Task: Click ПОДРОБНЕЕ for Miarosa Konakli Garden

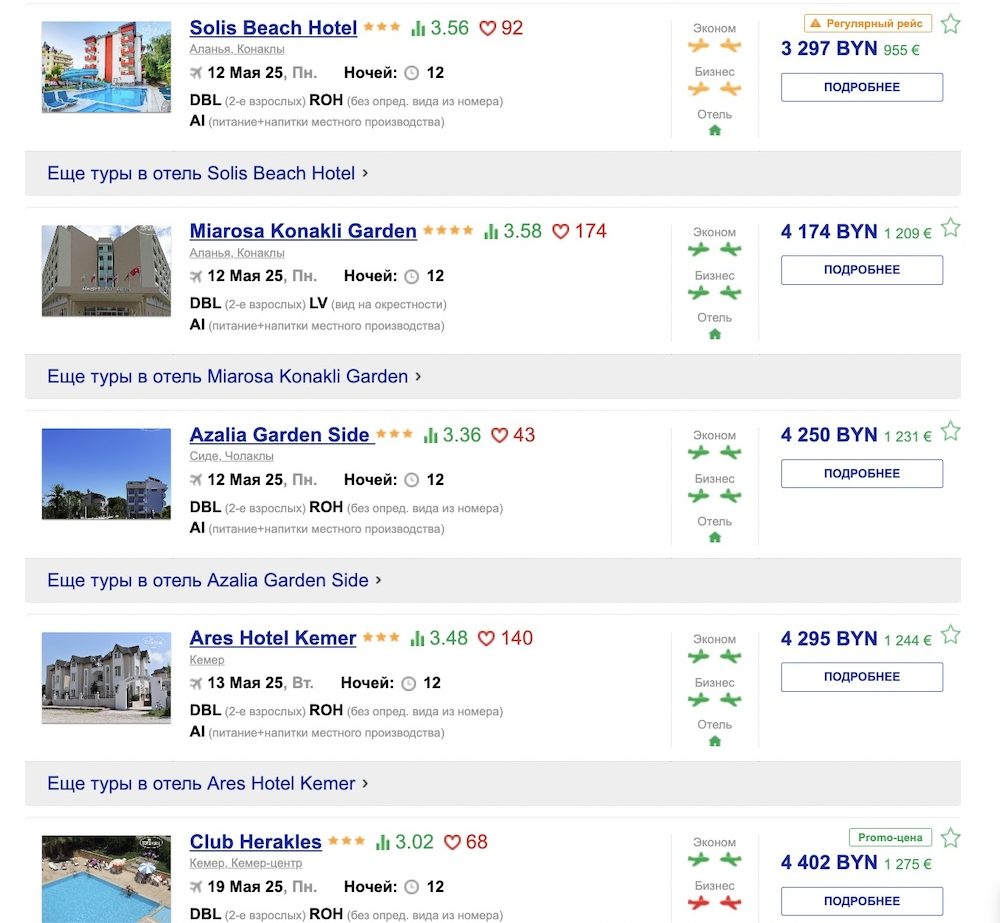Action: (861, 269)
